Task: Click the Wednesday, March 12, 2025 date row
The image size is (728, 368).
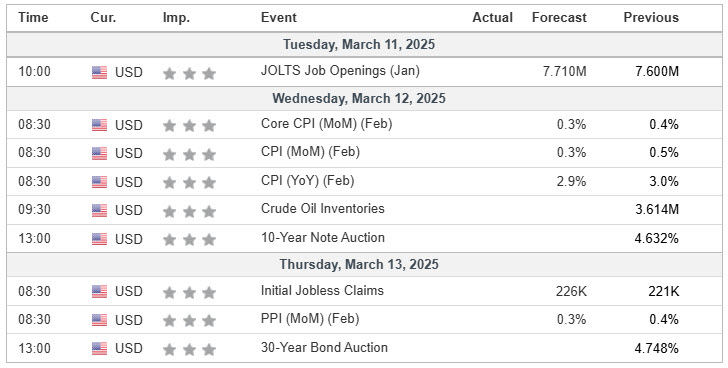Action: pyautogui.click(x=364, y=98)
